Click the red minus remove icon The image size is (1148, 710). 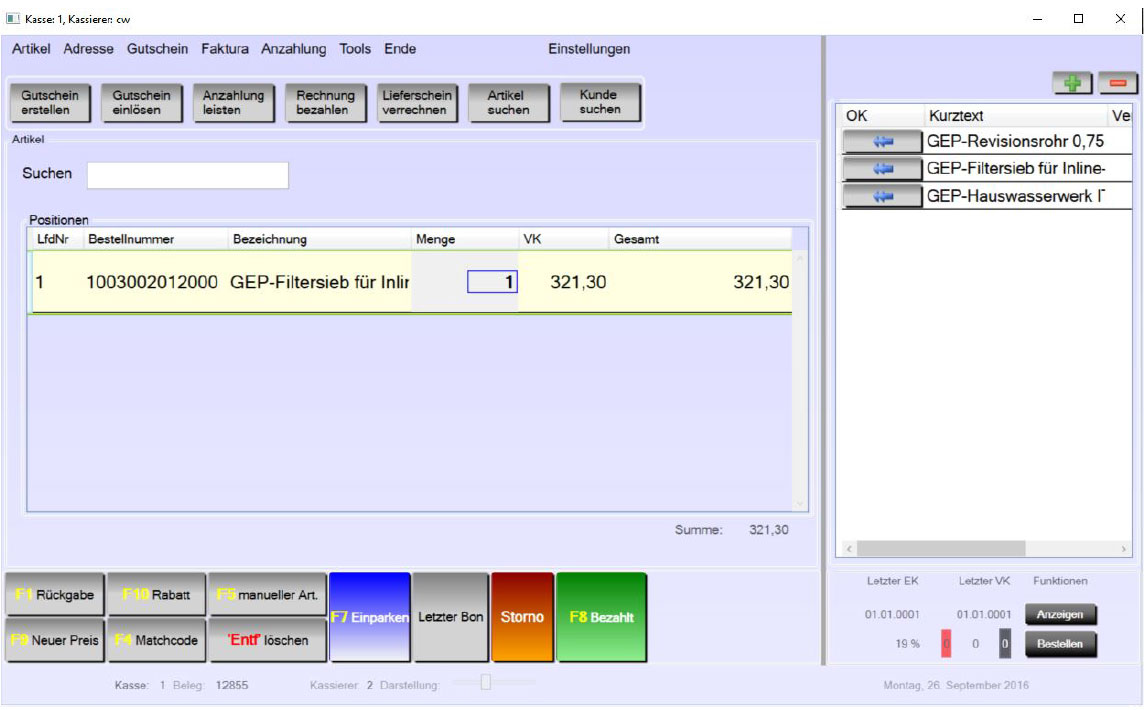tap(1118, 84)
